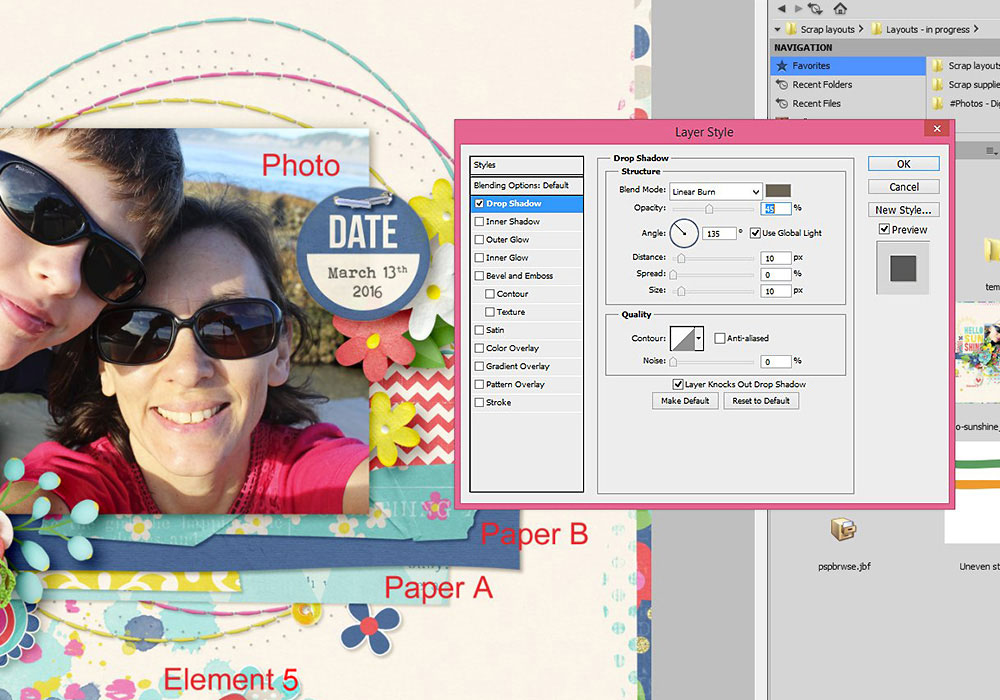The width and height of the screenshot is (1000, 700).
Task: Click the Size slider handle
Action: [x=681, y=291]
